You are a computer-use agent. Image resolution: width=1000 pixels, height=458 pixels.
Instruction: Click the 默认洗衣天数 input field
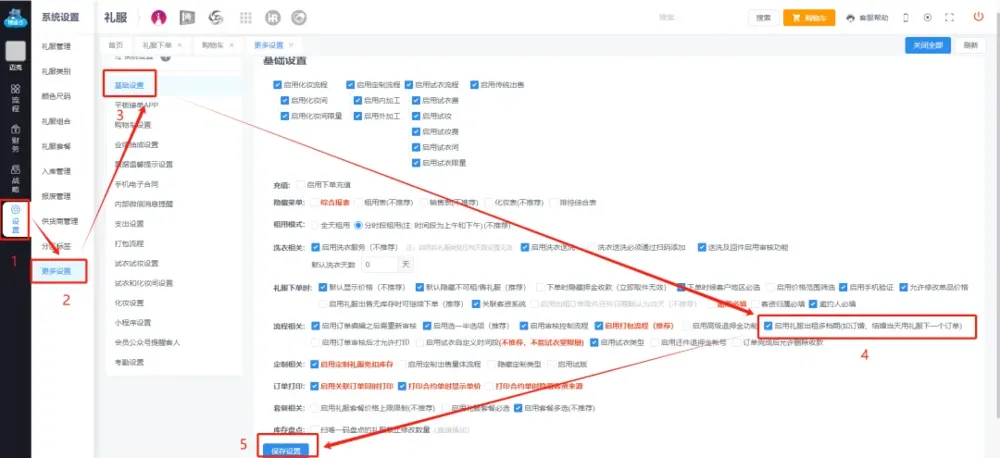pos(378,264)
